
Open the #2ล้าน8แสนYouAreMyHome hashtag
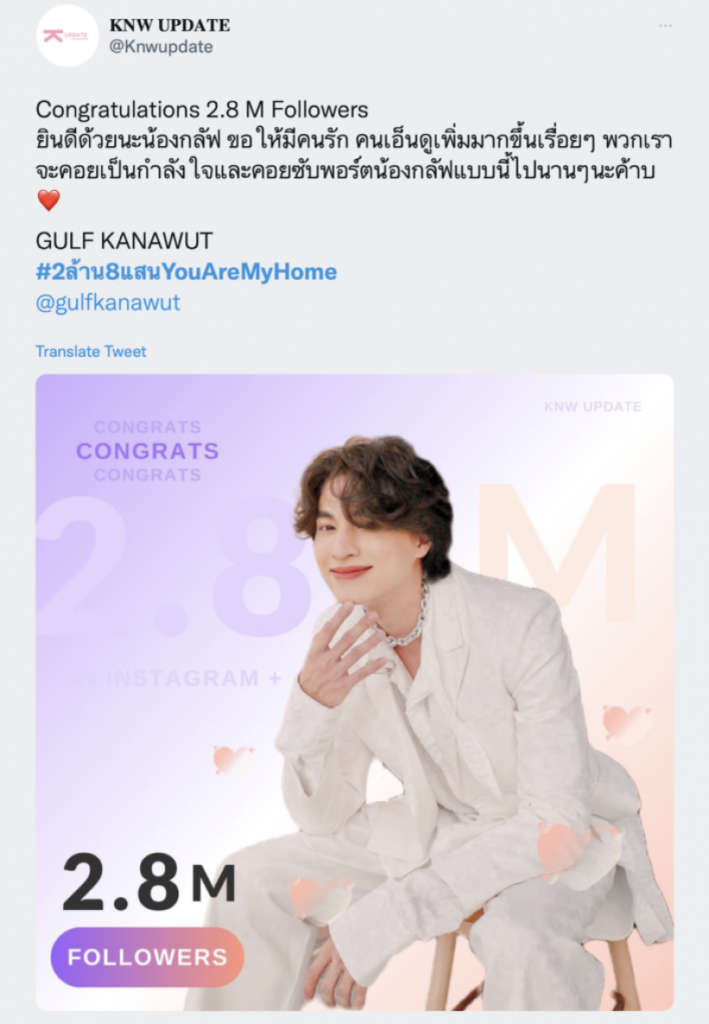186,272
